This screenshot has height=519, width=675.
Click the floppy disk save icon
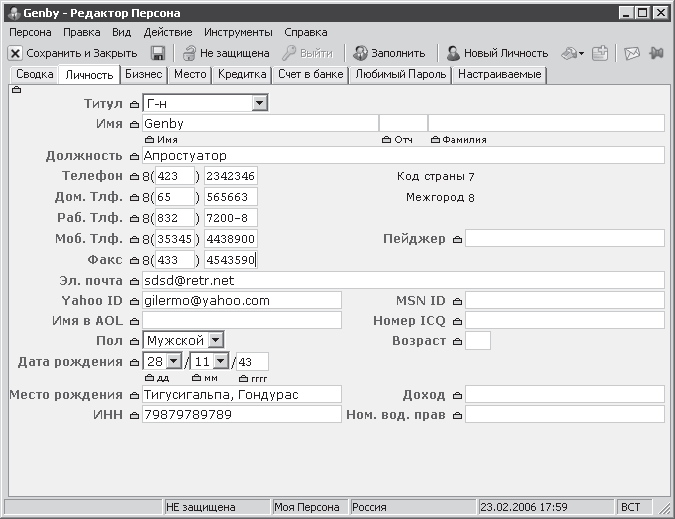pos(158,53)
